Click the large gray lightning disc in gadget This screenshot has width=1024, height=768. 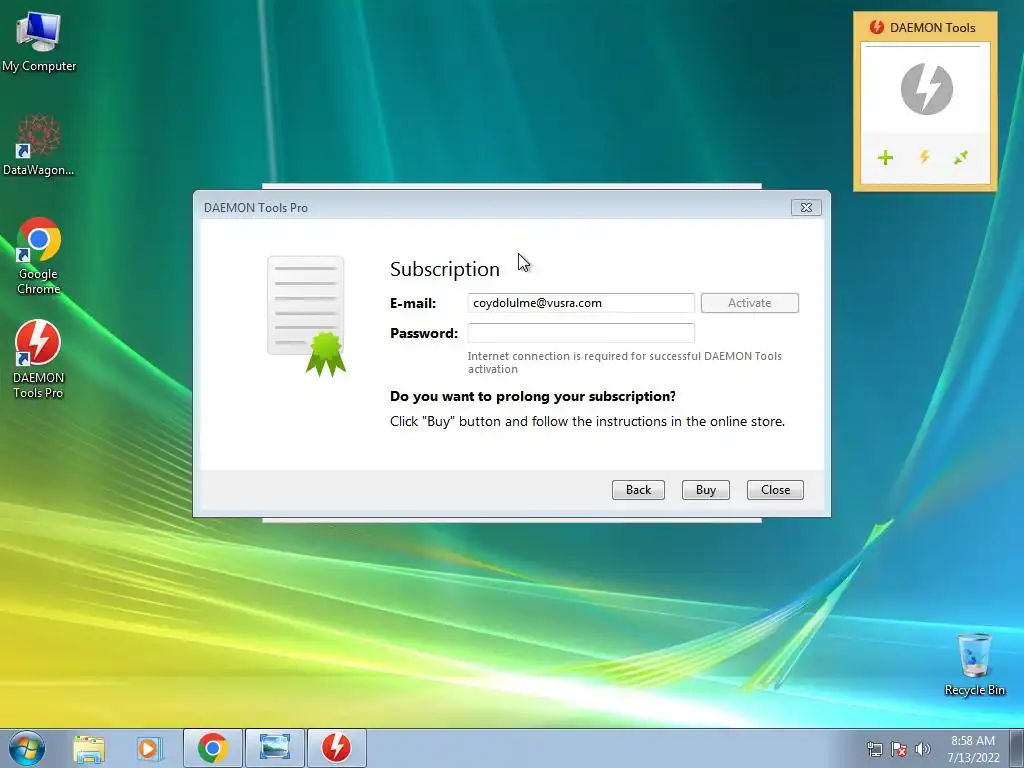tap(926, 88)
